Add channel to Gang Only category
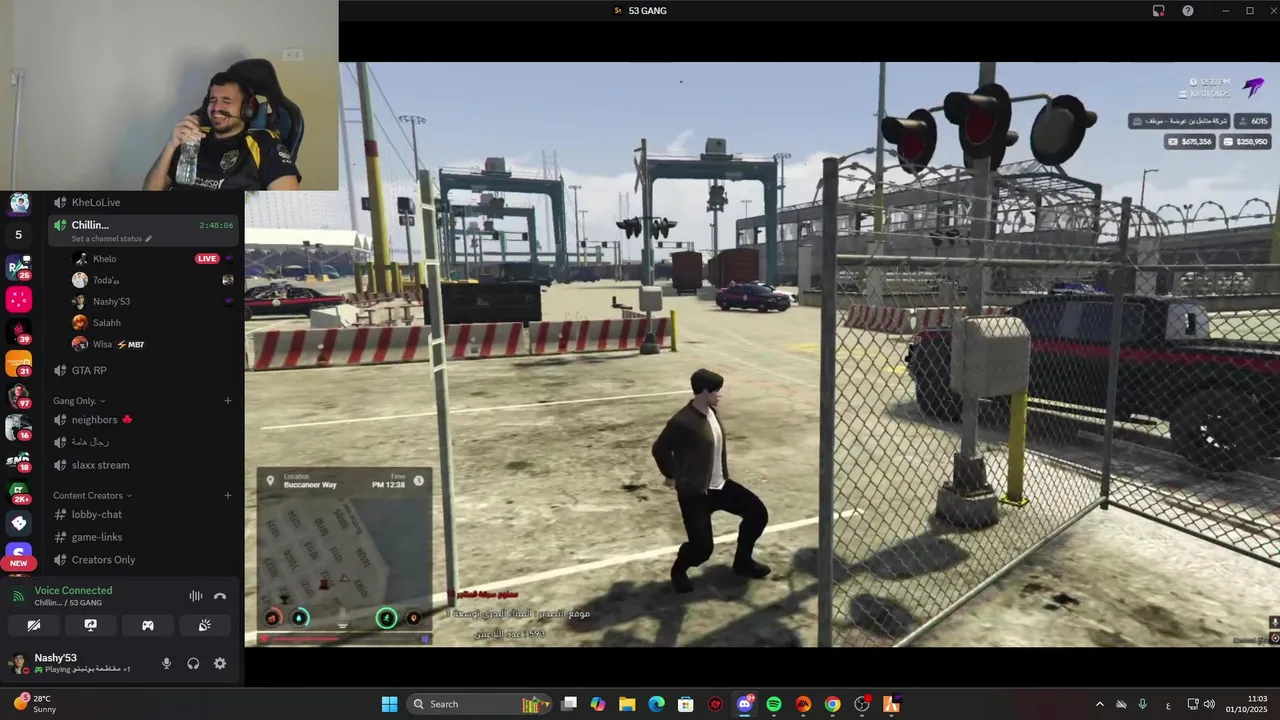 [x=228, y=401]
